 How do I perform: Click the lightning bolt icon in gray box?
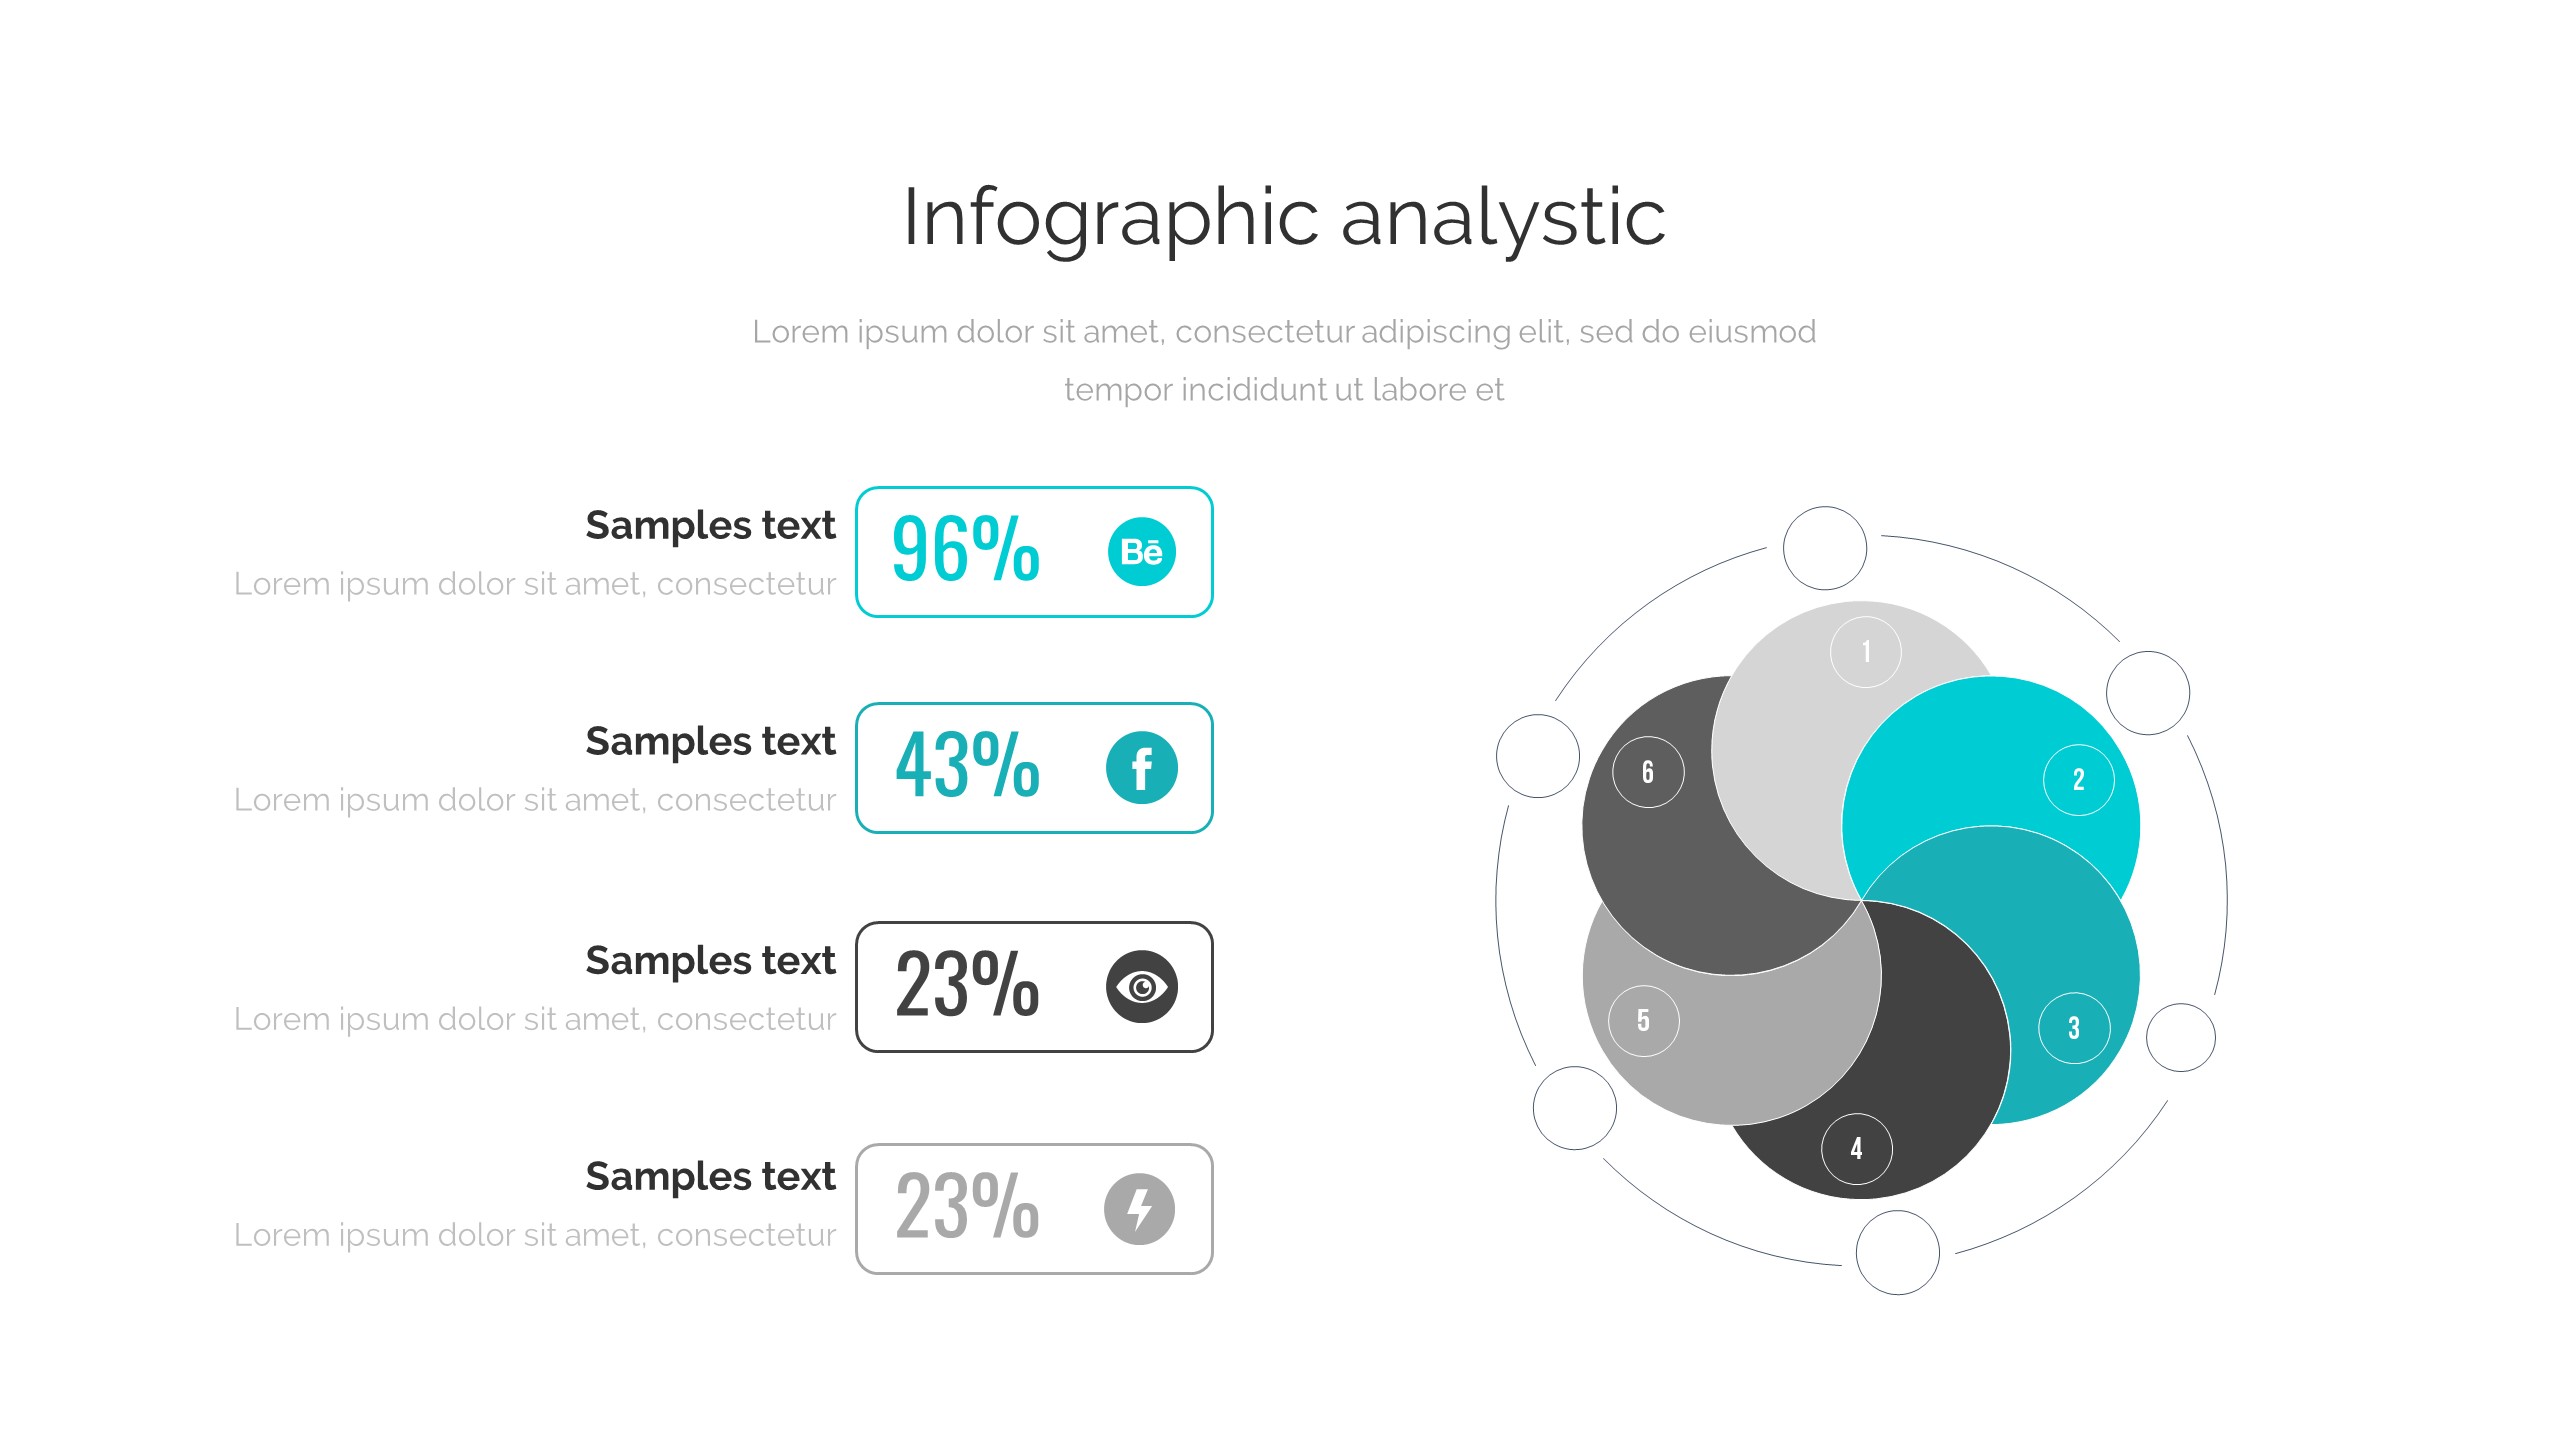tap(1139, 1209)
